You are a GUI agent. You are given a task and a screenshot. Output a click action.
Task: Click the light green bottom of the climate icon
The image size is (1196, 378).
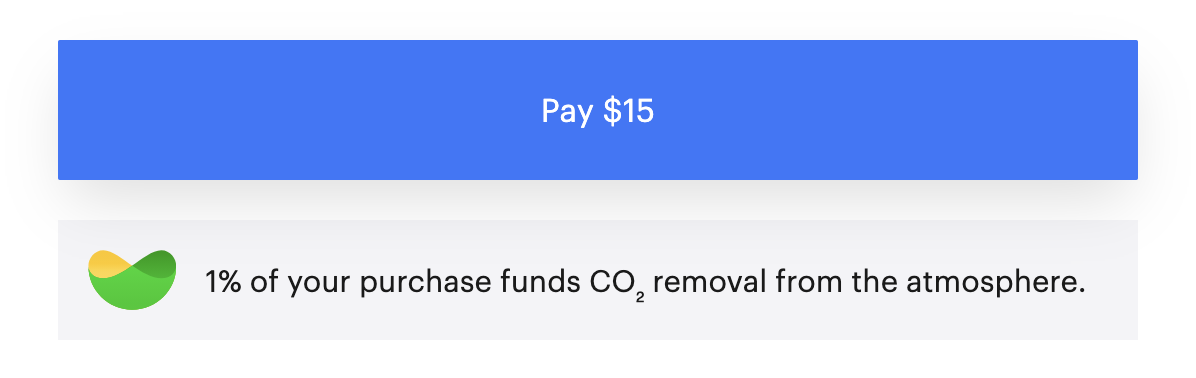[x=132, y=295]
